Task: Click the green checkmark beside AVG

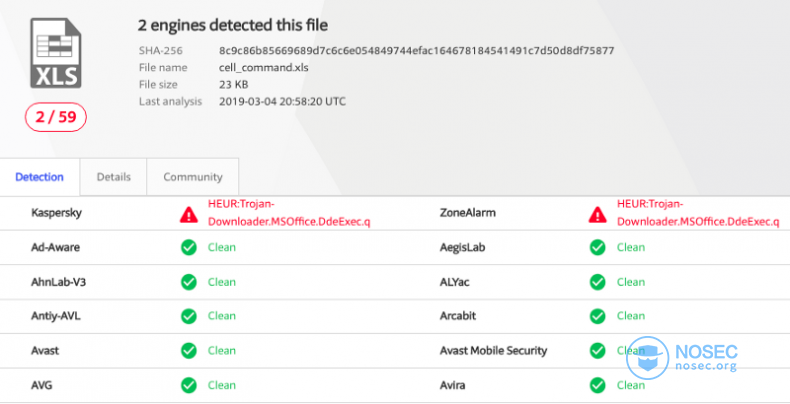Action: tap(189, 385)
